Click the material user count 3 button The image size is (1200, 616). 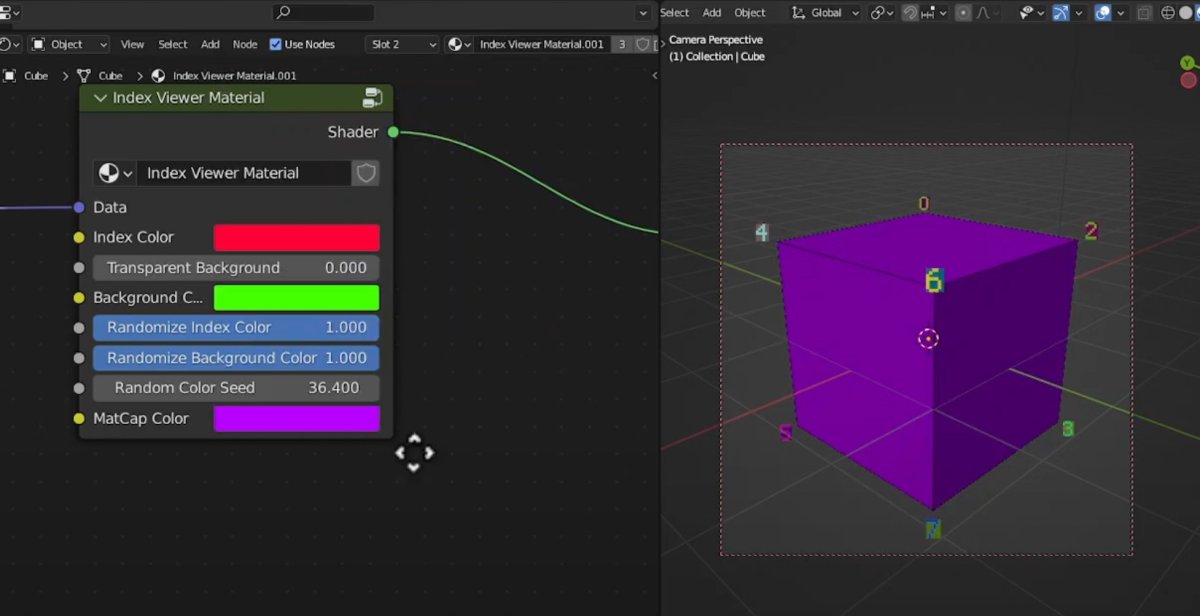click(x=621, y=45)
